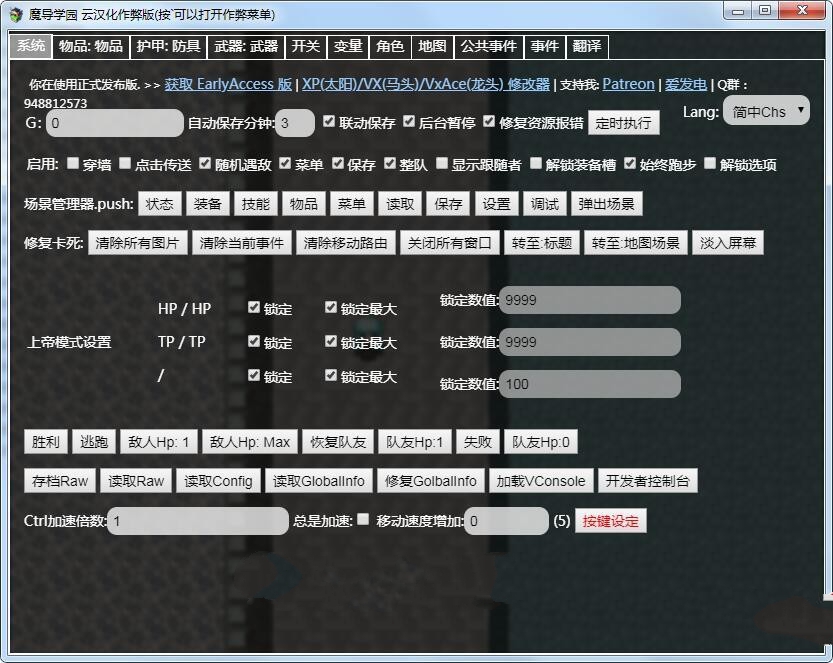Open the Patreon support link
This screenshot has height=663, width=833.
[x=628, y=84]
